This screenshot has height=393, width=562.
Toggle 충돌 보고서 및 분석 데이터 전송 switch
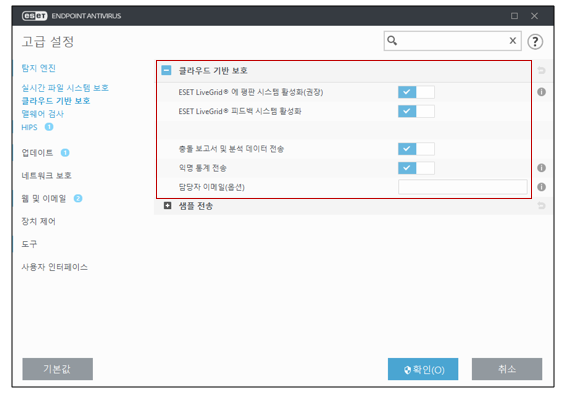pyautogui.click(x=416, y=149)
